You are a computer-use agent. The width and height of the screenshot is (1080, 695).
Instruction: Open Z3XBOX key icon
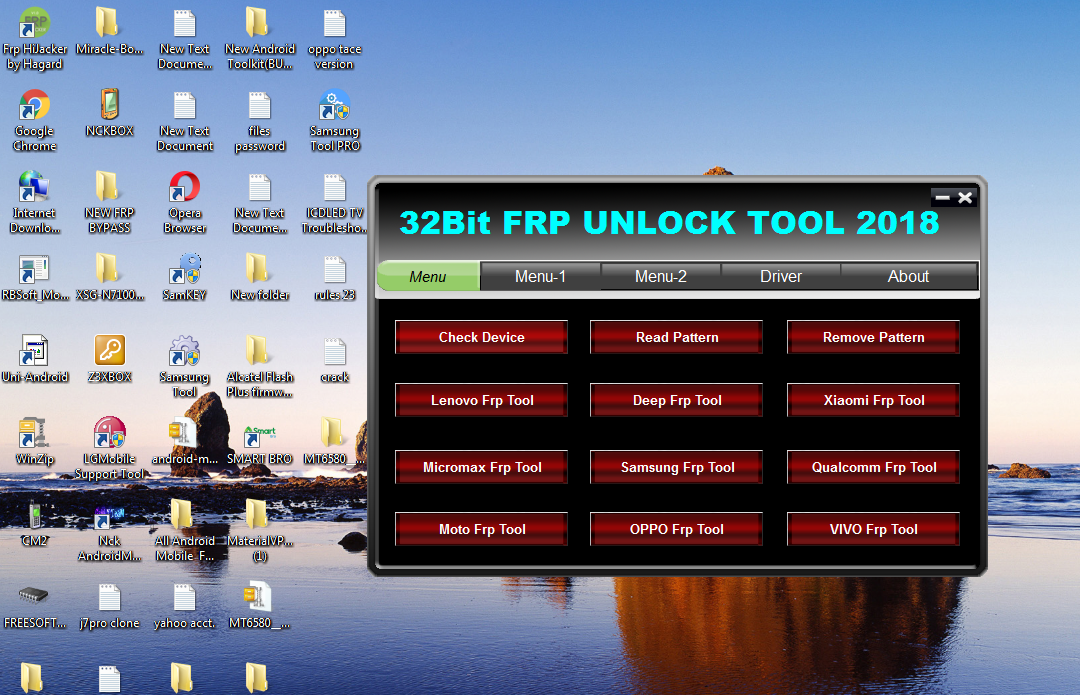coord(109,359)
